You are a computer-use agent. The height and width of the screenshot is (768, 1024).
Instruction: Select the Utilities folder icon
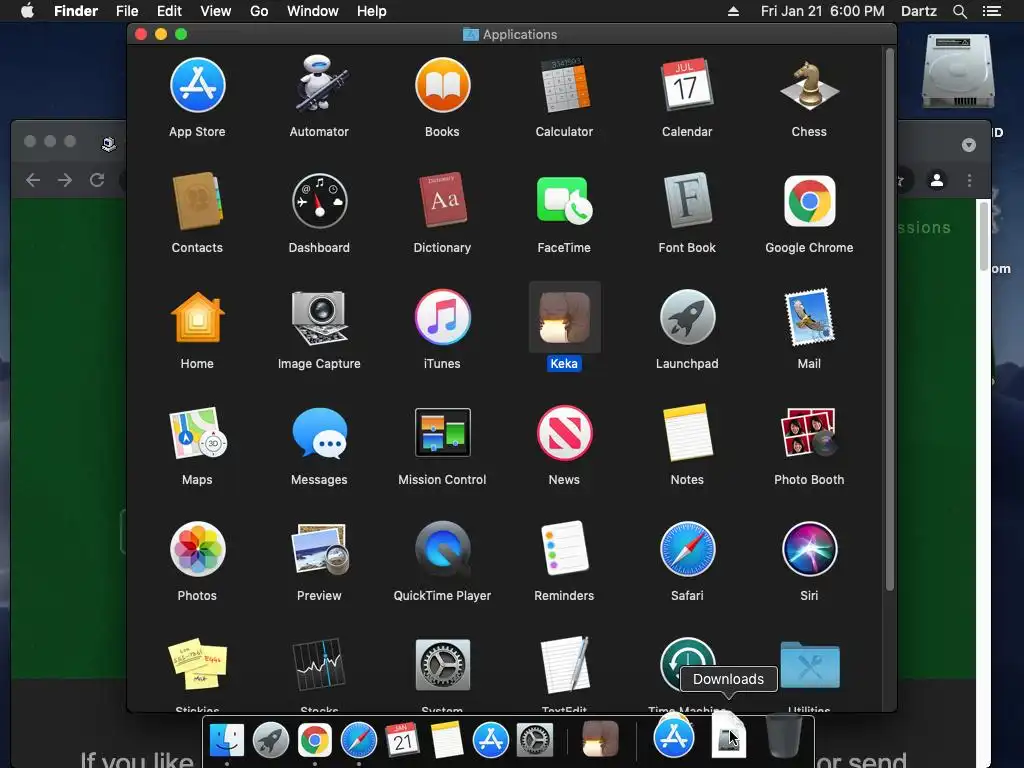809,665
